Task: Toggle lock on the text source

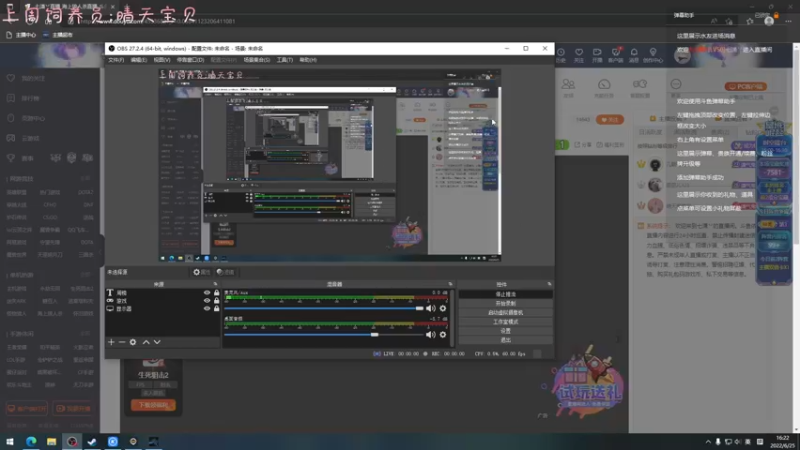Action: tap(216, 293)
